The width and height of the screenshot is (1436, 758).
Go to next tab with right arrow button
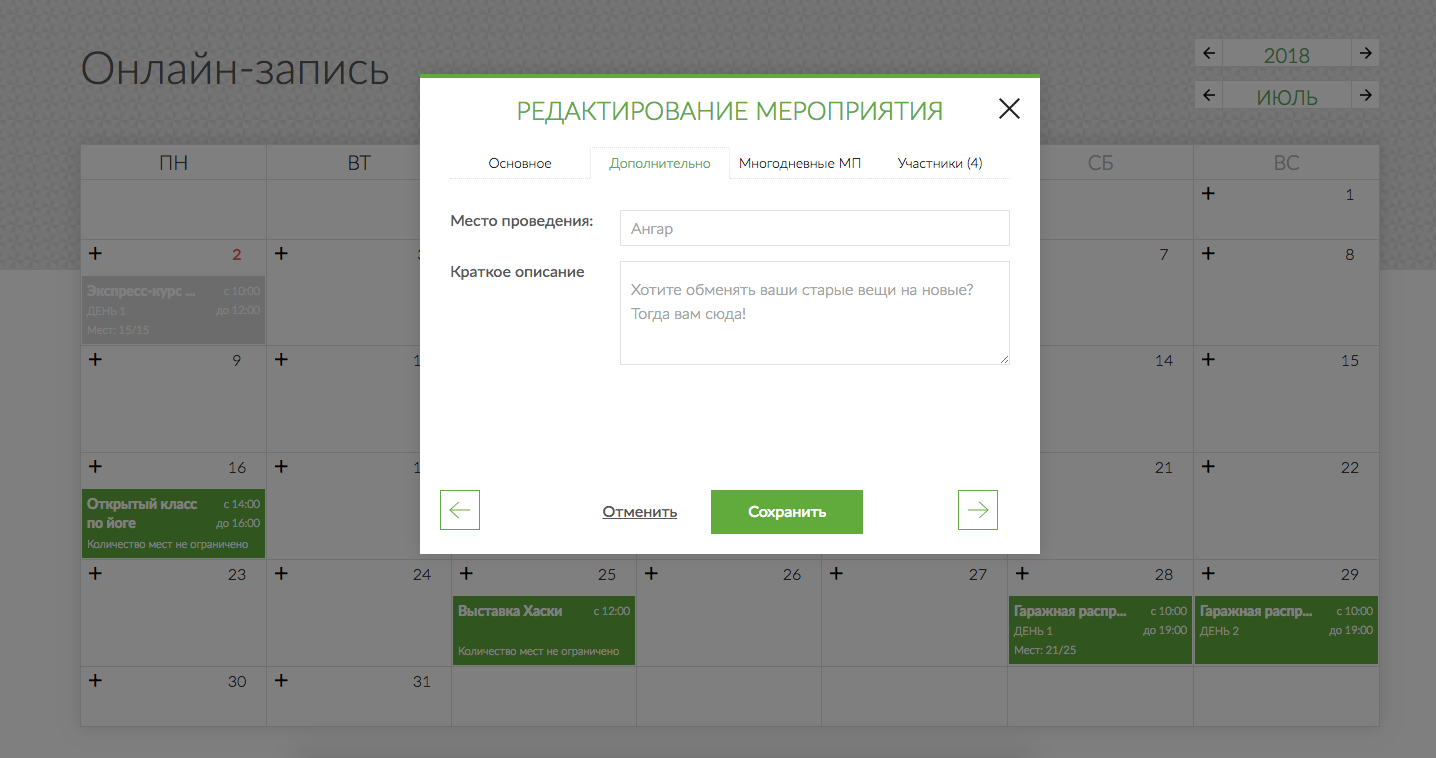977,510
